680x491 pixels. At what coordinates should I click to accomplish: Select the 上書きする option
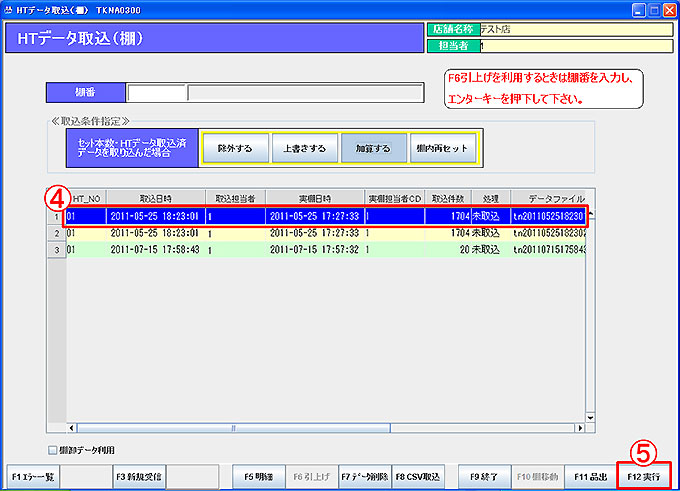(x=298, y=149)
